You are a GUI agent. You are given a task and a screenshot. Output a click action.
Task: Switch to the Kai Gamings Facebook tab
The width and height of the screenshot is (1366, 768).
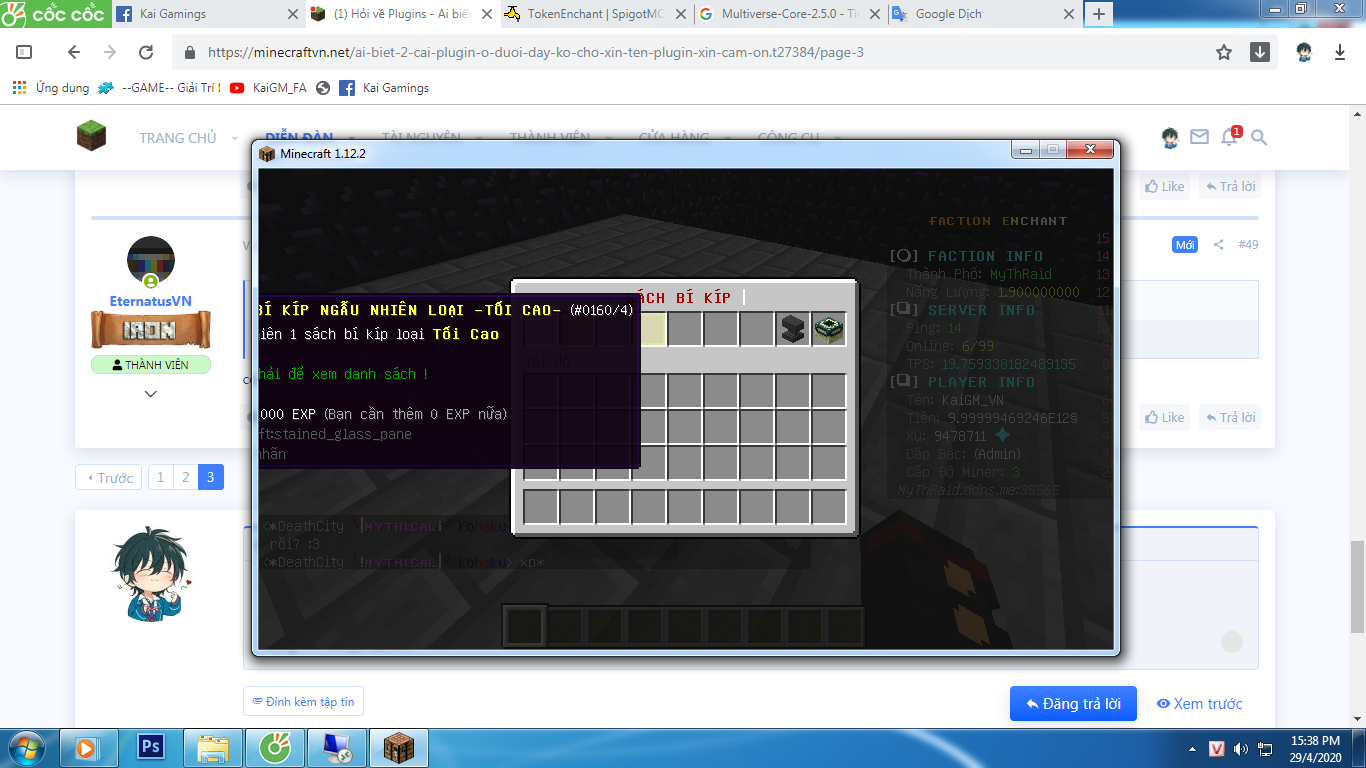click(x=207, y=14)
